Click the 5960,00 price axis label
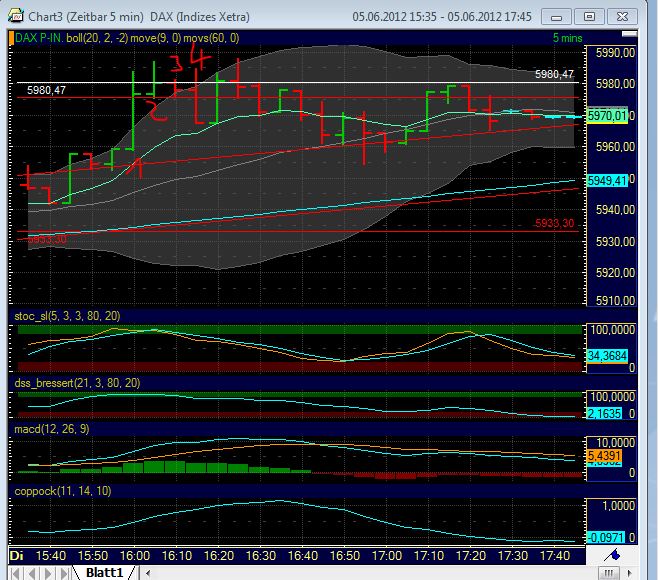 point(615,147)
